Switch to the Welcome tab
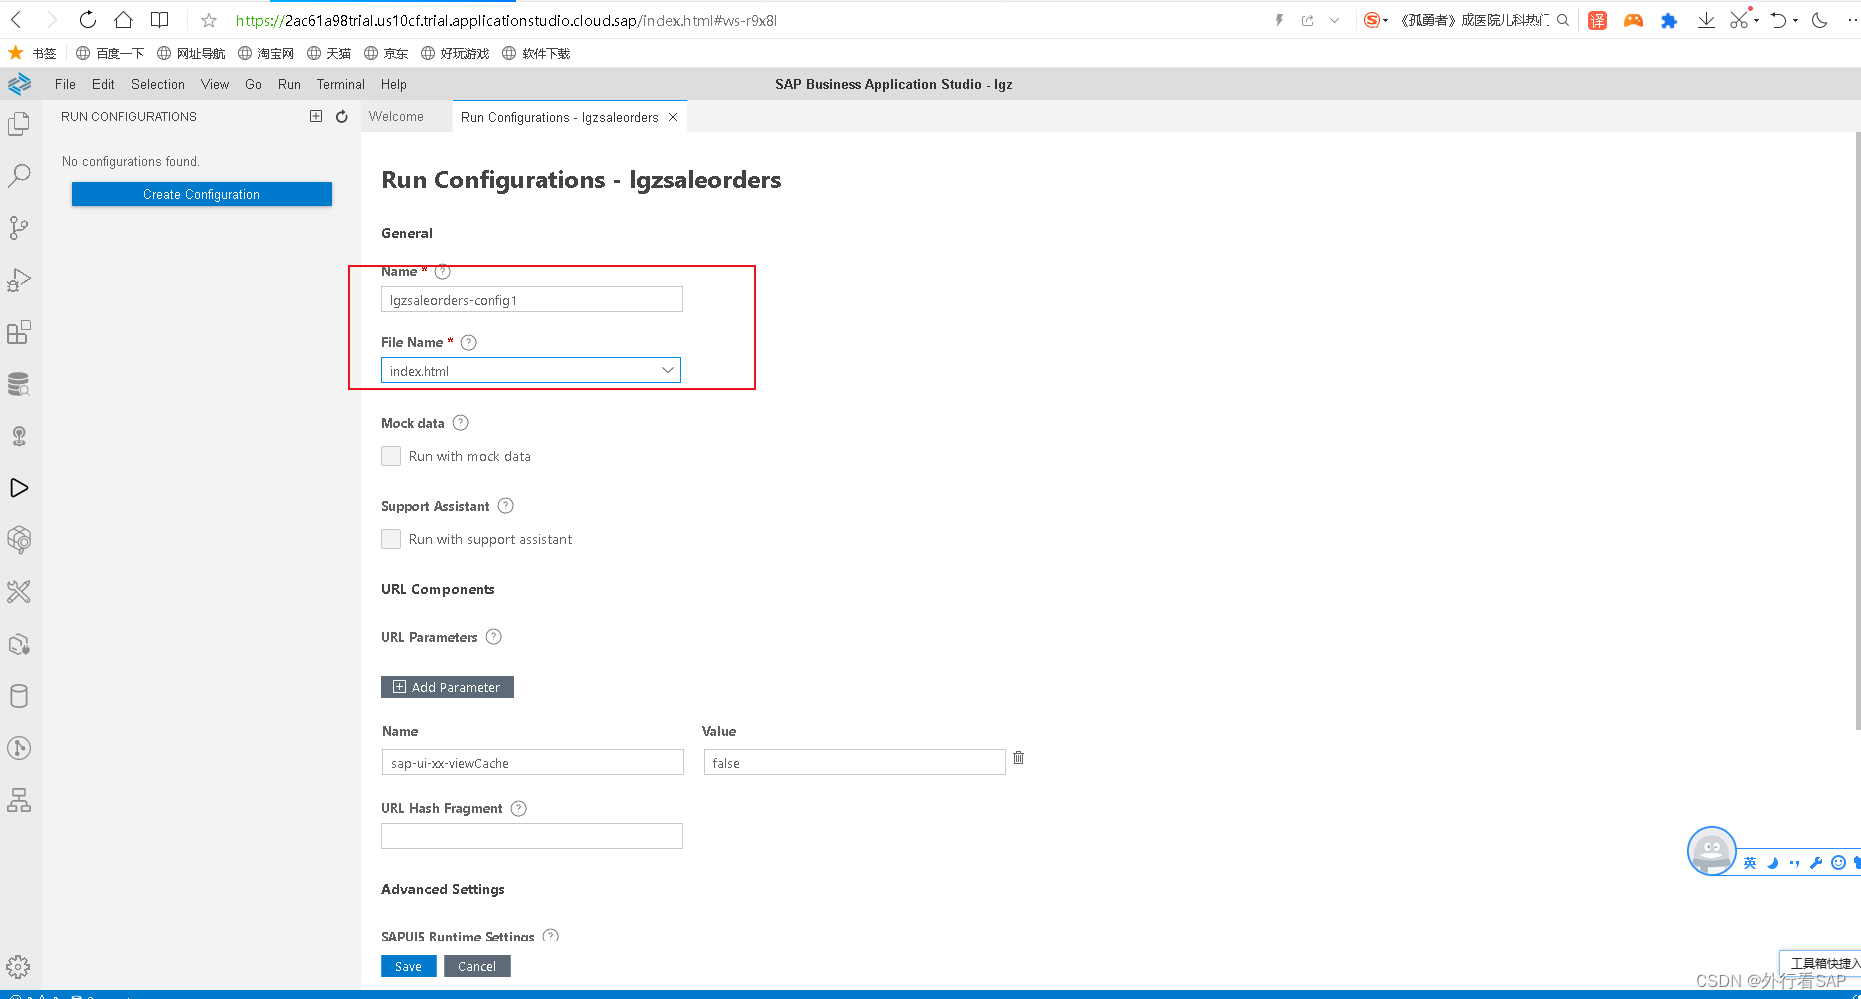 pyautogui.click(x=396, y=116)
